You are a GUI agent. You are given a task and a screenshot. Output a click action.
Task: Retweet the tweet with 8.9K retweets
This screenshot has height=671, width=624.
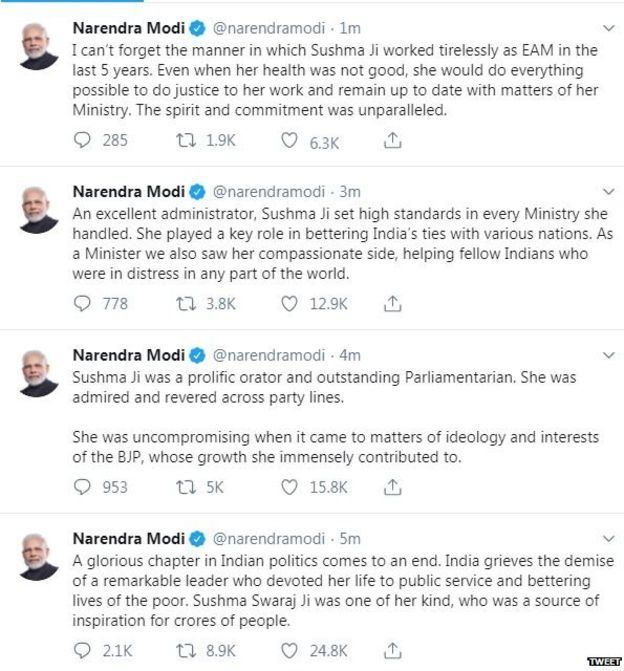pos(184,650)
